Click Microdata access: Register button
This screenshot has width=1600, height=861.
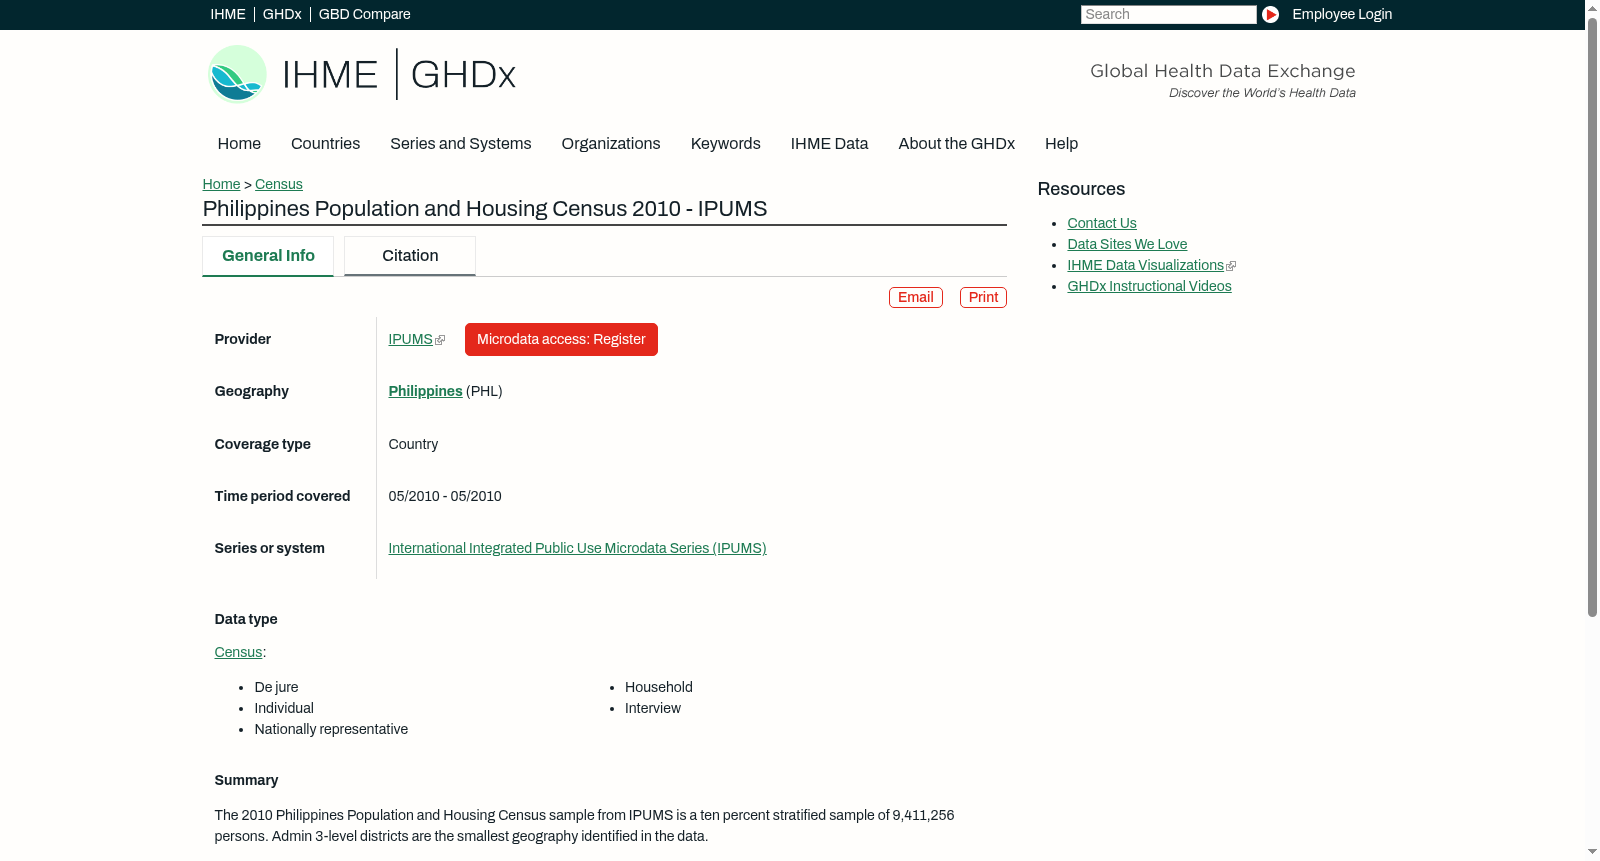click(x=561, y=340)
